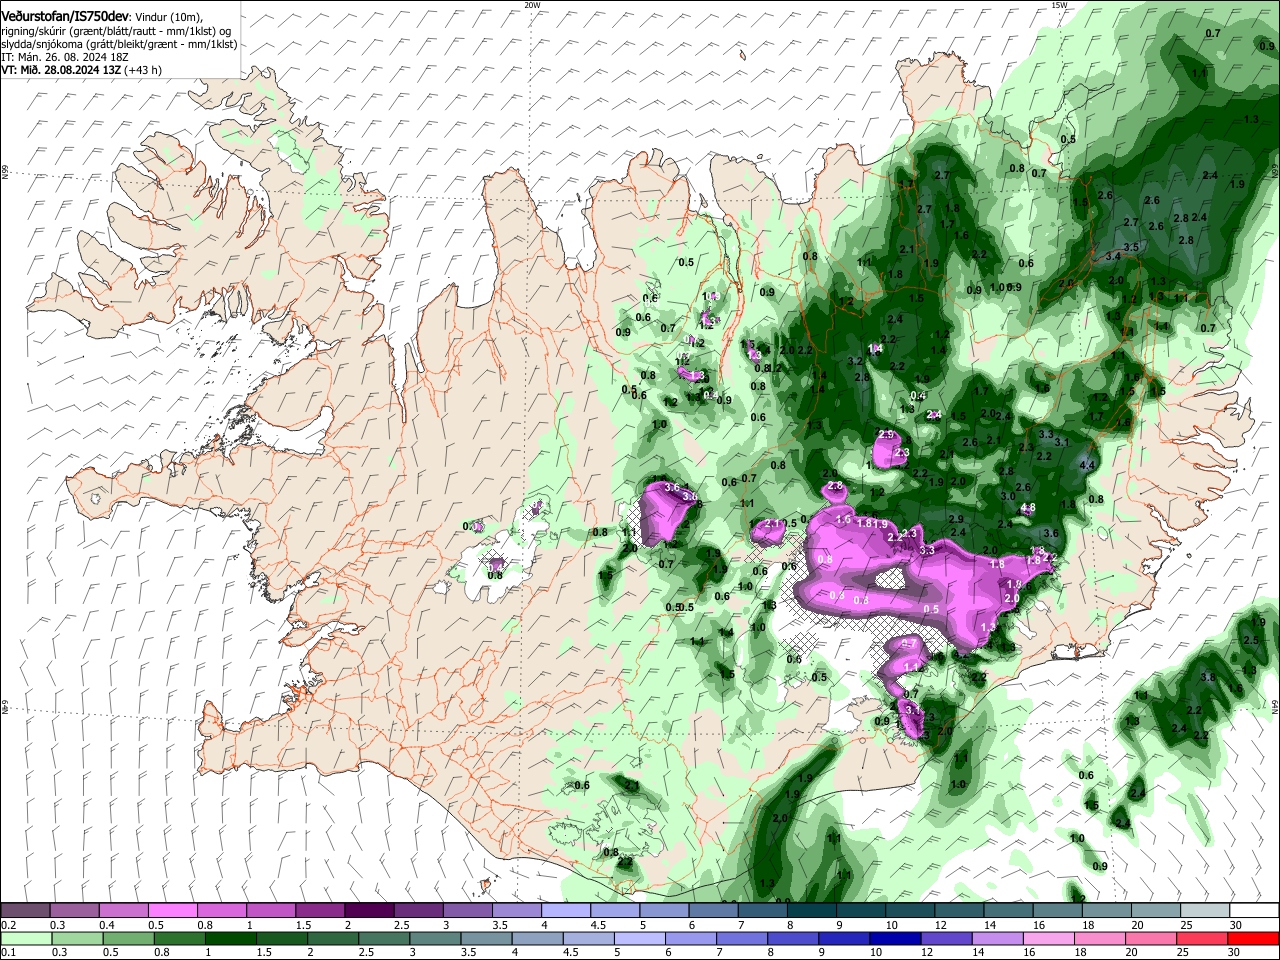Click the bright magenta swatch between 0.5 and 0.8, top row
Viewport: 1280px width, 960px height.
[173, 910]
